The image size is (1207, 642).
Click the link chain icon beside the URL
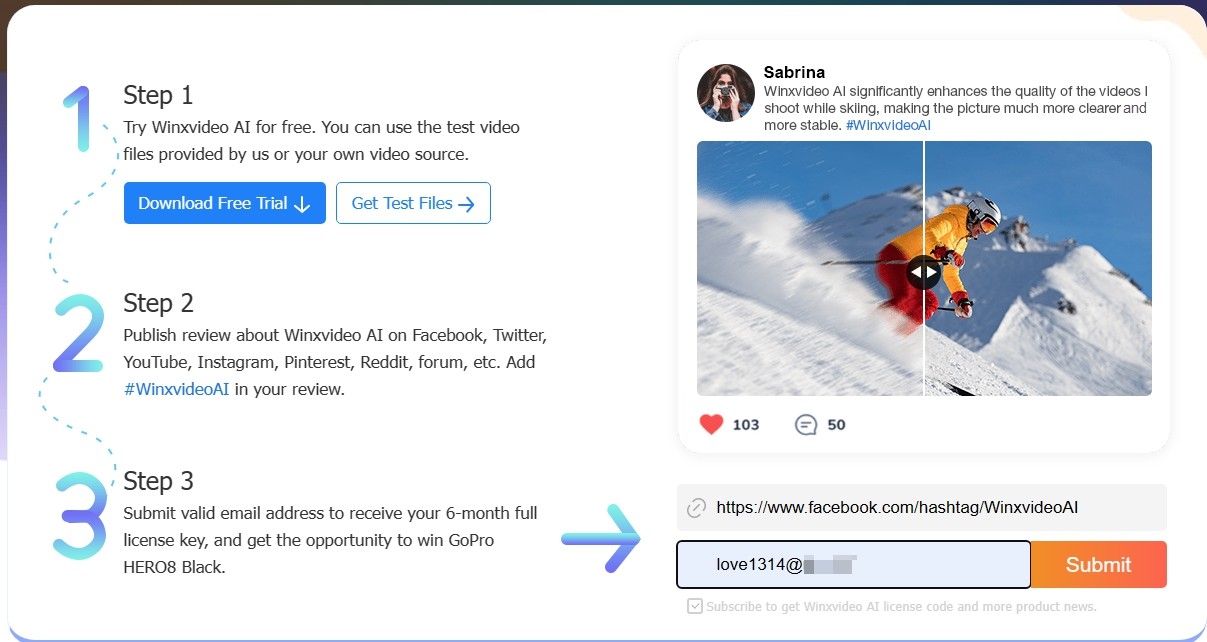pos(697,508)
